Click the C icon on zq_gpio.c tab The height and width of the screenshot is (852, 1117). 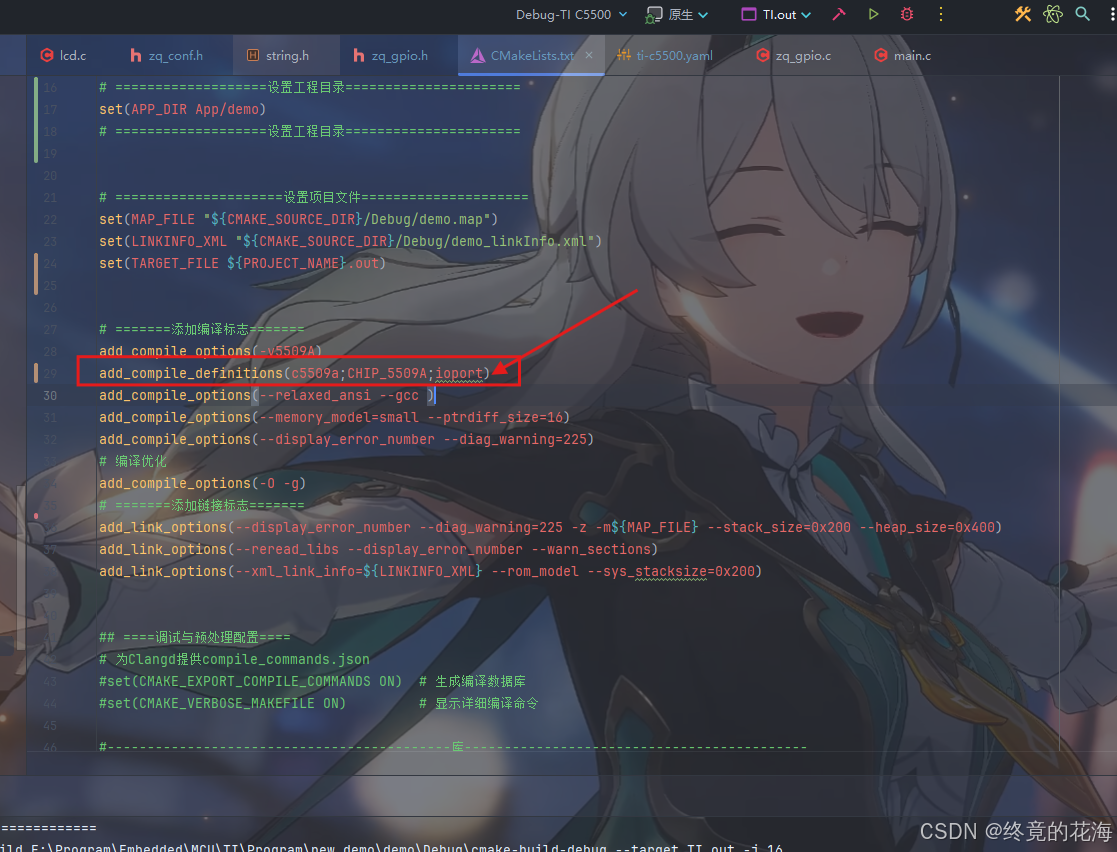click(x=763, y=56)
